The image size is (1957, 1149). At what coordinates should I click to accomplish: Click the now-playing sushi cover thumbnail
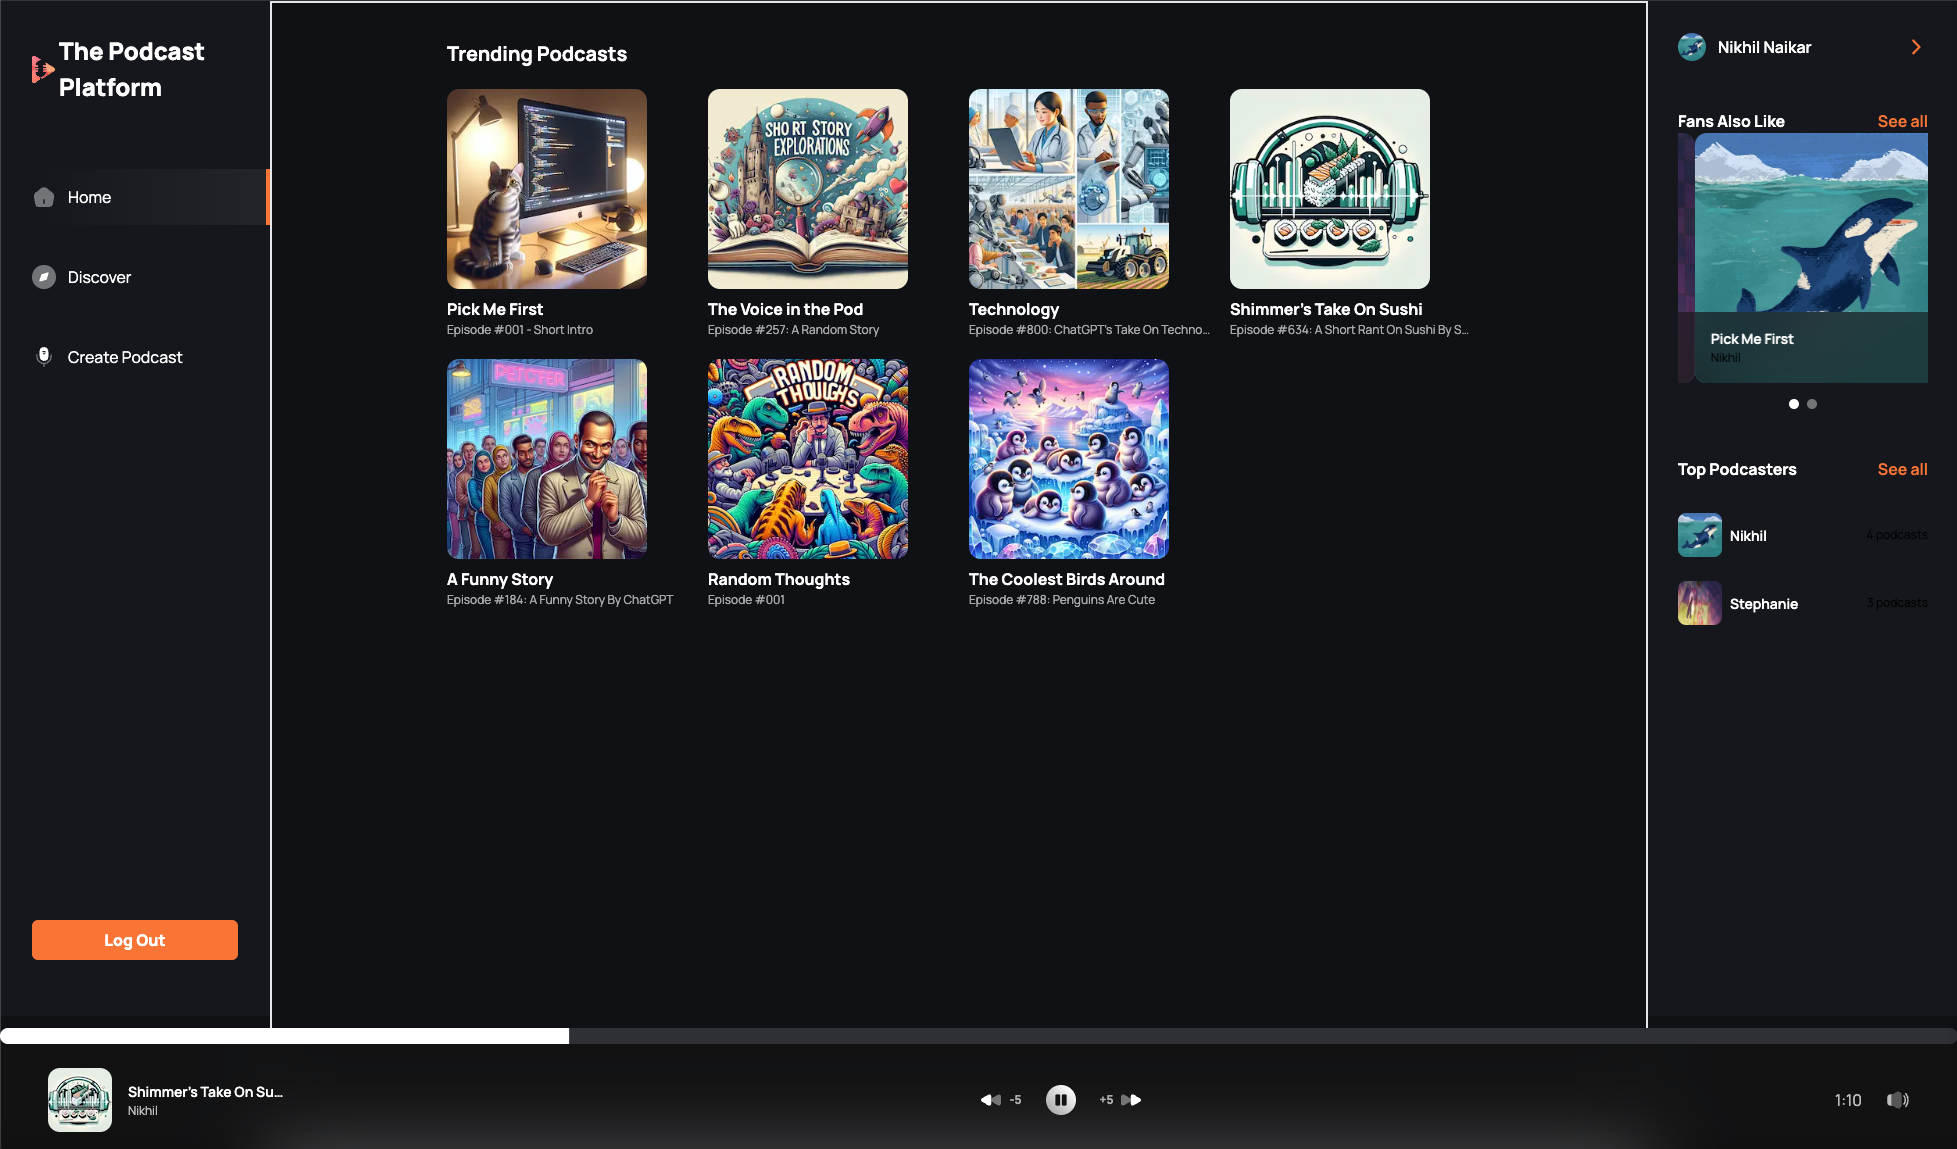[x=80, y=1100]
